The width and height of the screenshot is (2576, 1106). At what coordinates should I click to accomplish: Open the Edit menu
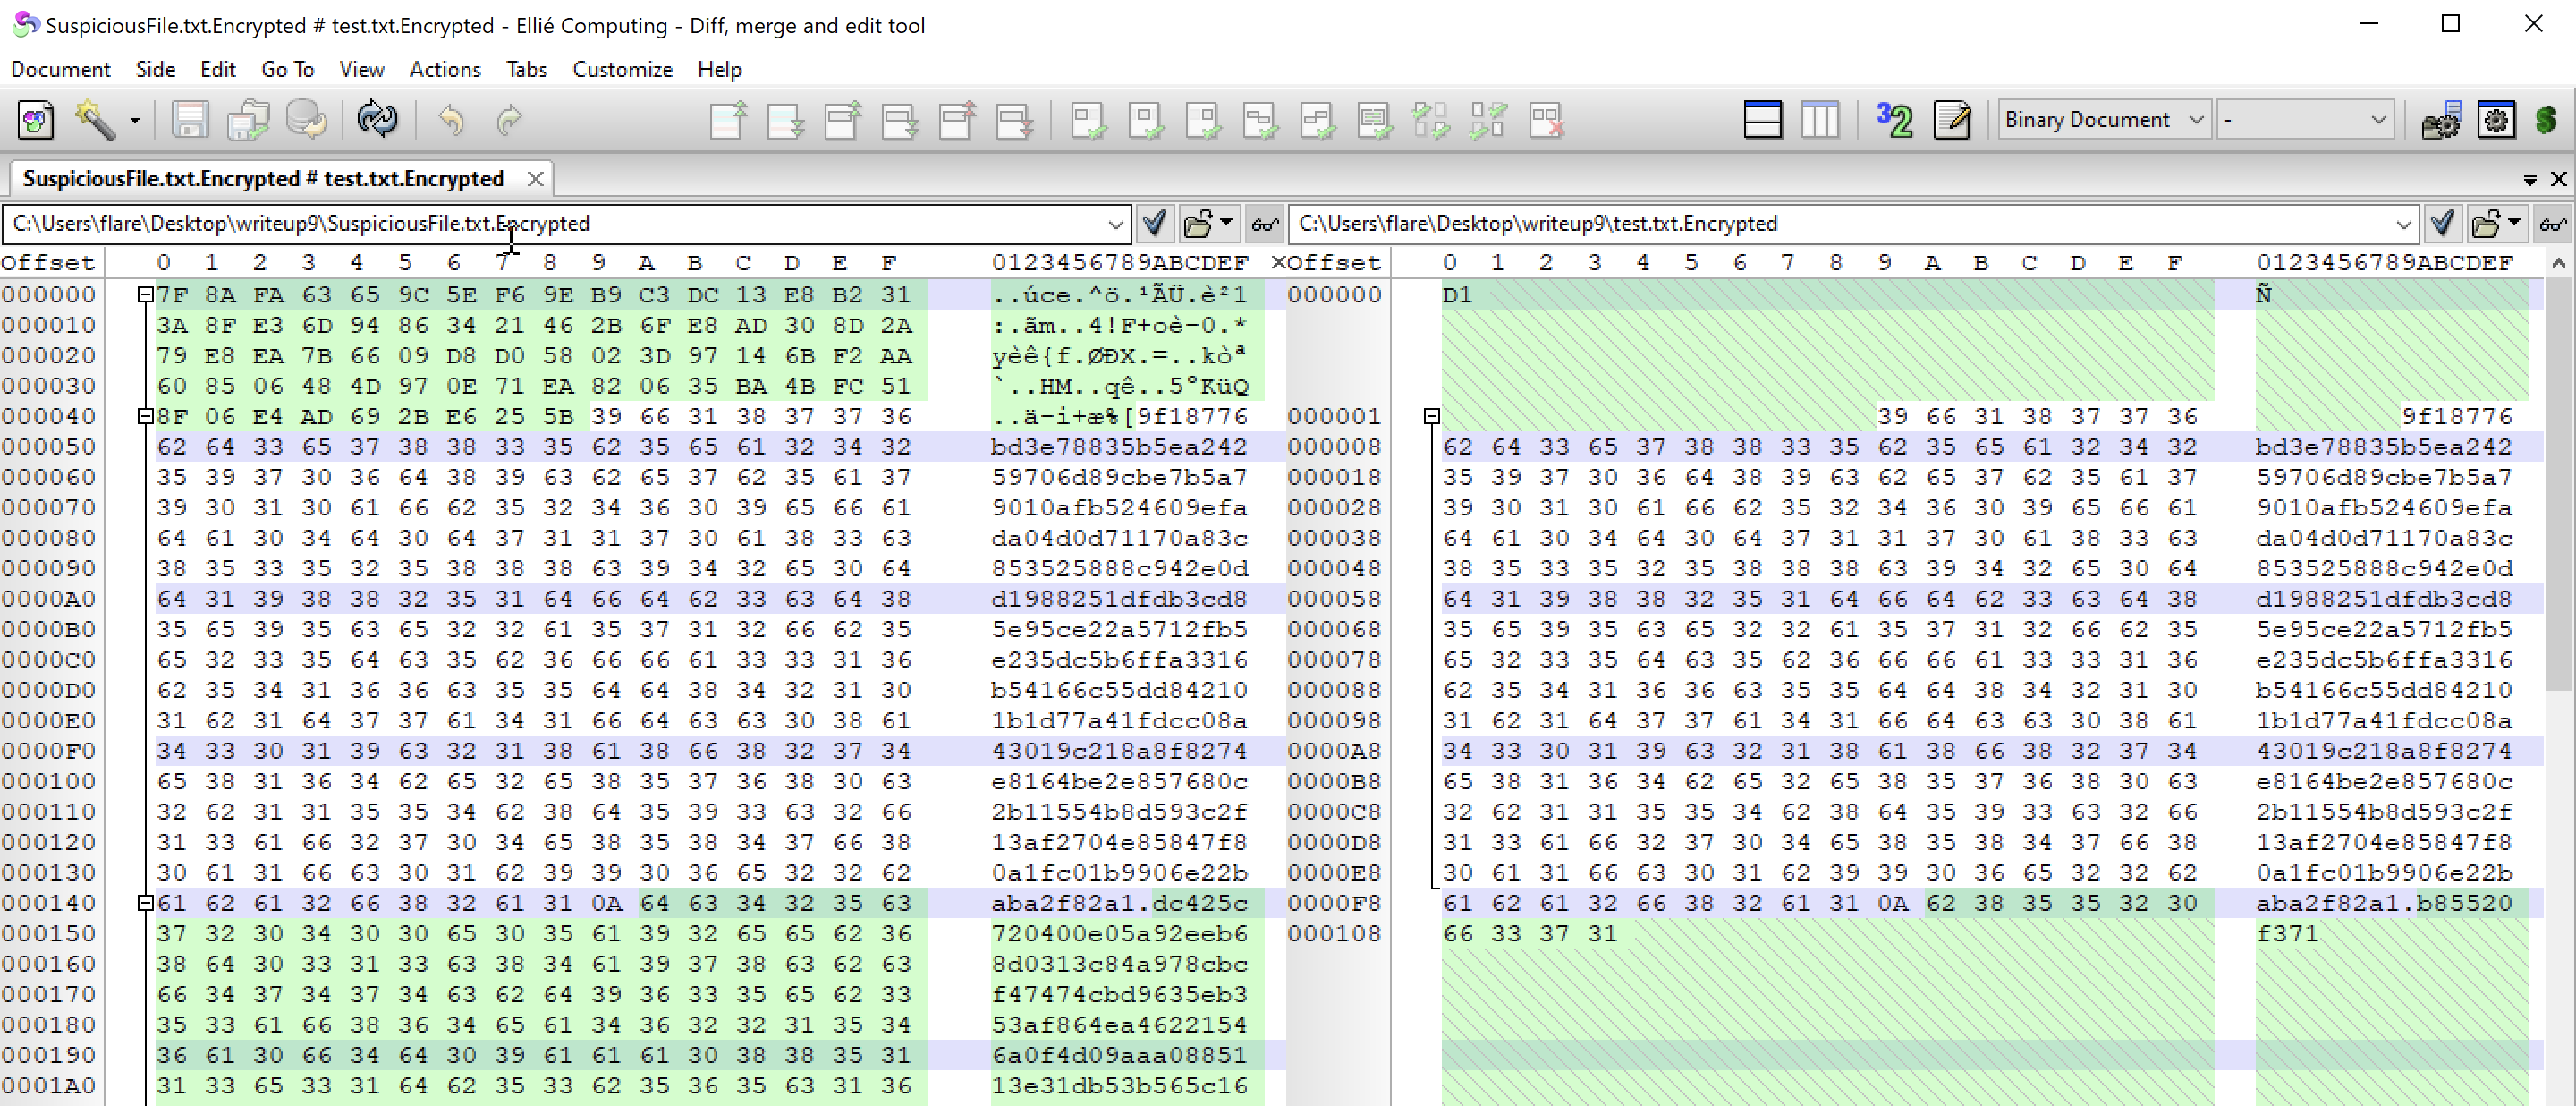tap(217, 69)
